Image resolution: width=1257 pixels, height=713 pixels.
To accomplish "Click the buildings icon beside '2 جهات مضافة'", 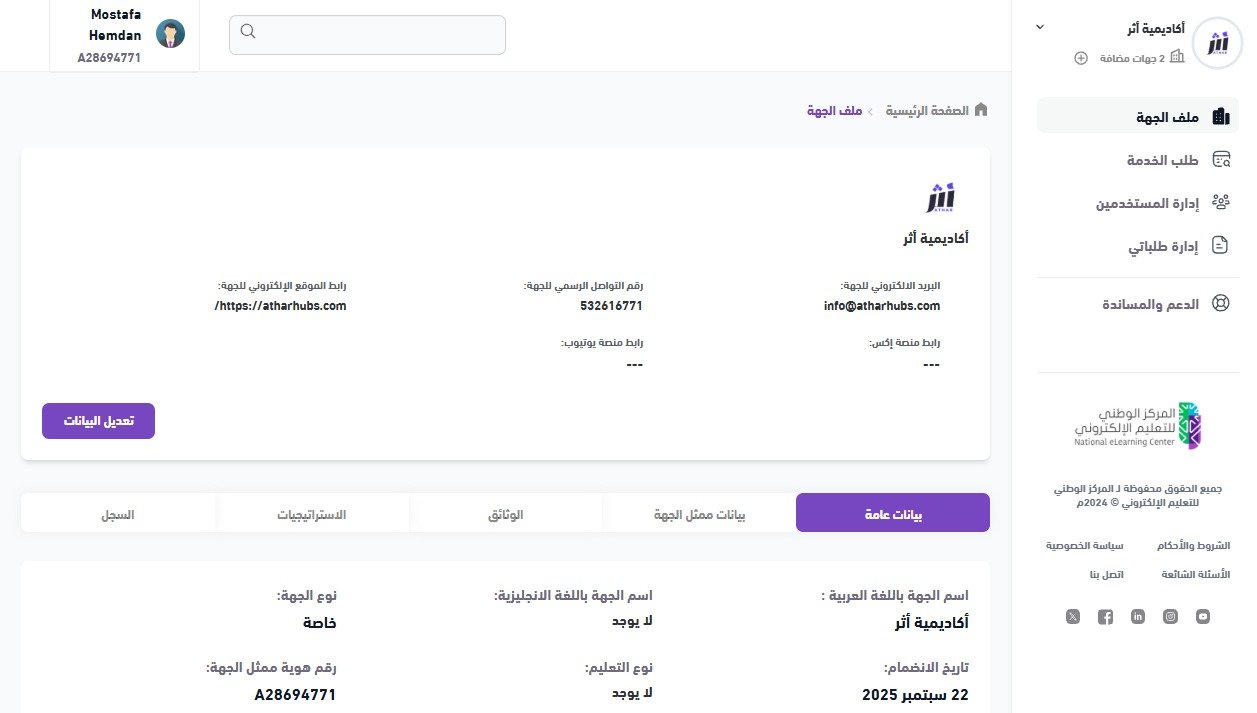I will [x=1177, y=57].
